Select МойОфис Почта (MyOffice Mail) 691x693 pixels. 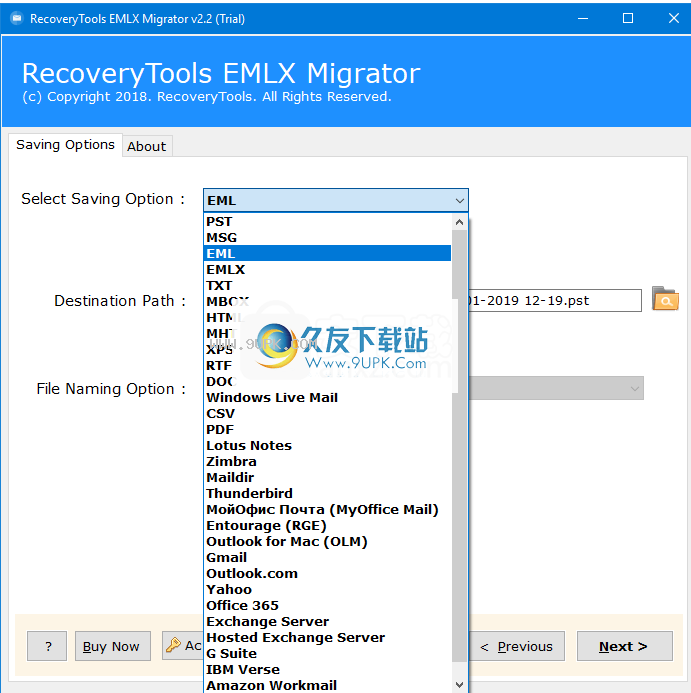[328, 509]
